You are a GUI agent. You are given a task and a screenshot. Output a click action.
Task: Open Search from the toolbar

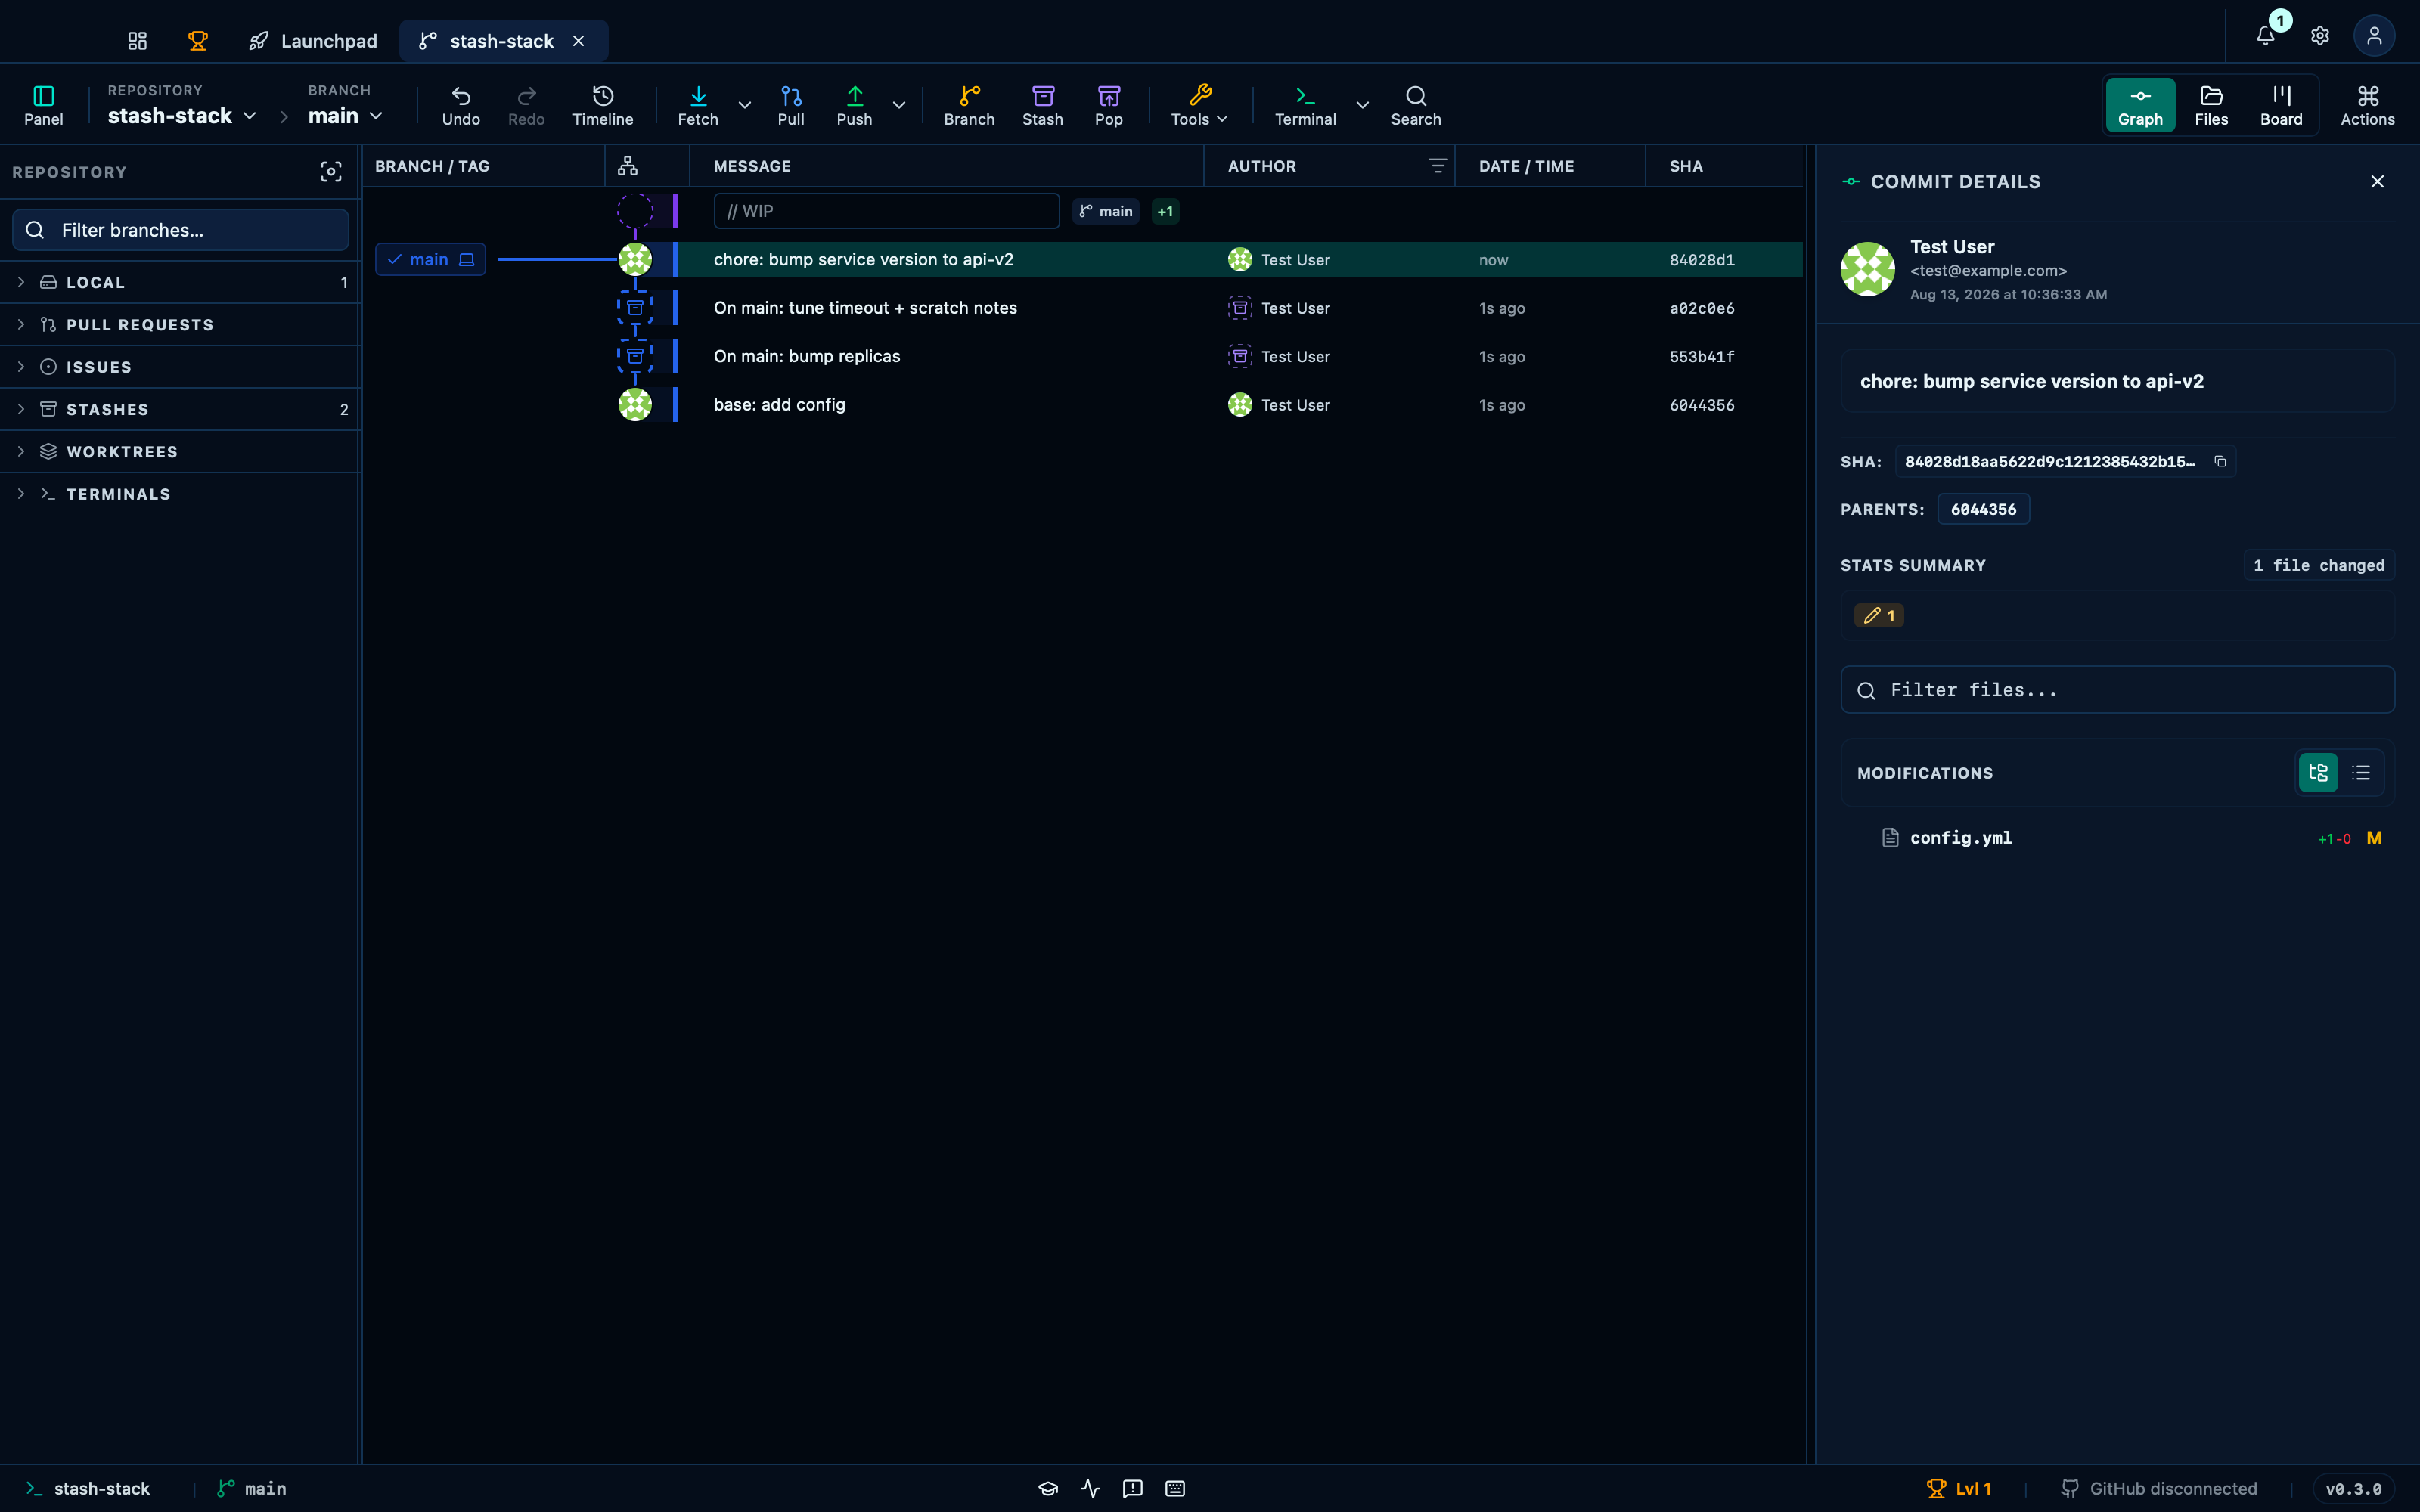(x=1415, y=105)
